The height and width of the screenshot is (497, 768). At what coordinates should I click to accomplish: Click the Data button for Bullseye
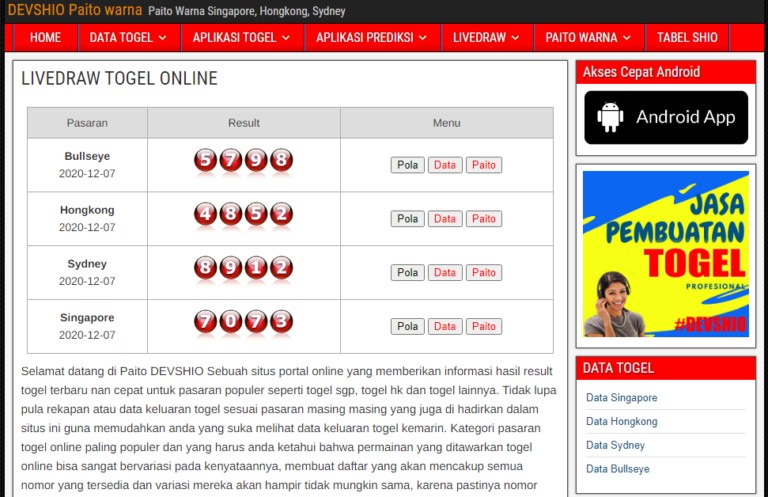tap(445, 165)
